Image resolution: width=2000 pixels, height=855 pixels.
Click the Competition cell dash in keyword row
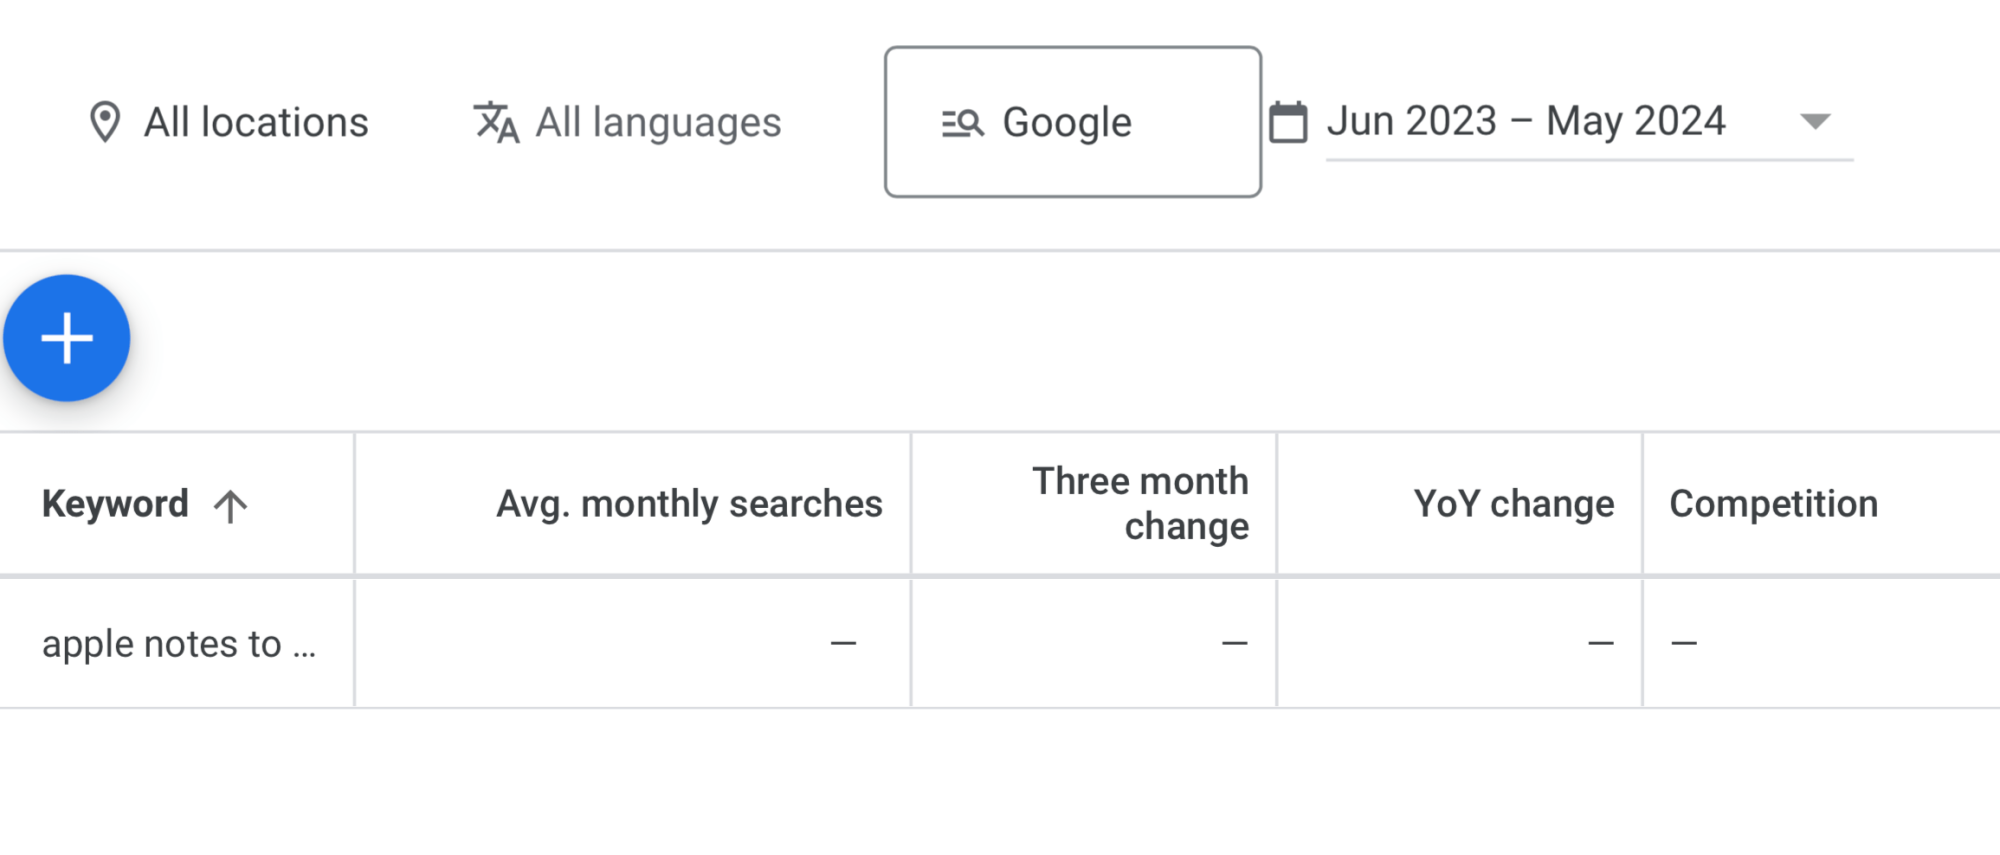1684,643
